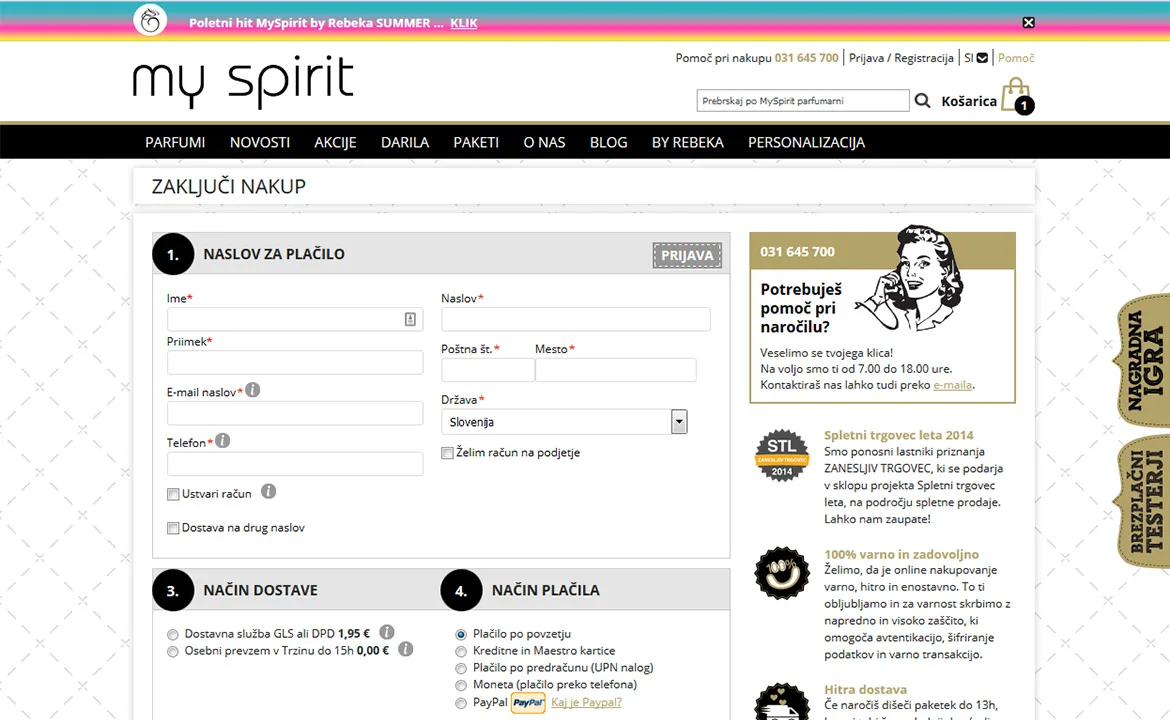
Task: Open the NOVOSTI menu
Action: tap(260, 142)
